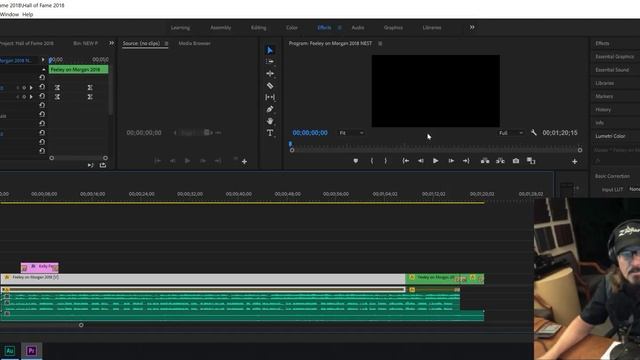Open the History panel

pyautogui.click(x=603, y=109)
